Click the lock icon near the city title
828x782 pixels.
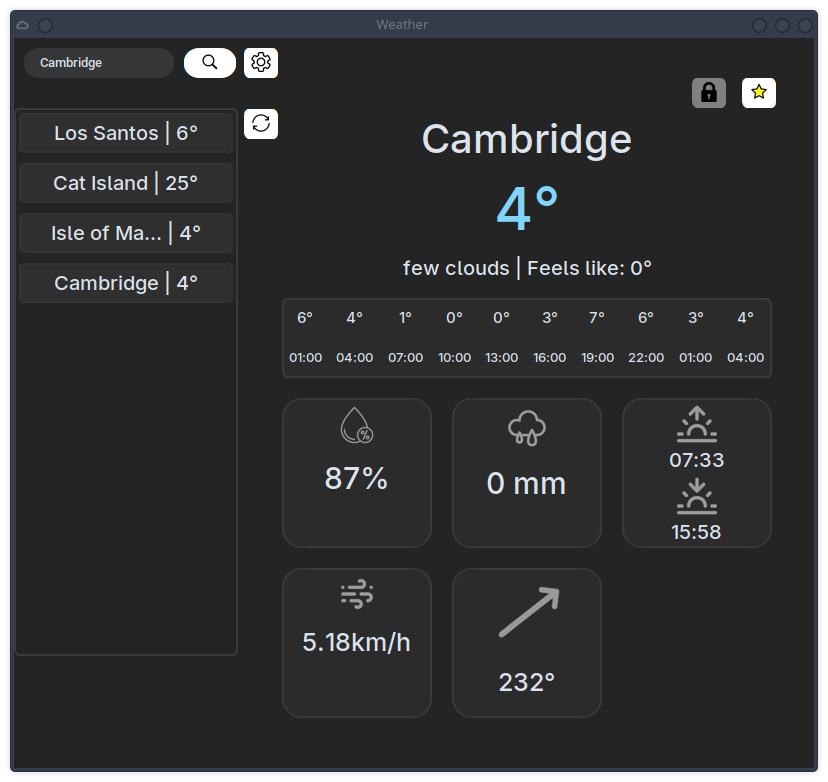tap(708, 92)
